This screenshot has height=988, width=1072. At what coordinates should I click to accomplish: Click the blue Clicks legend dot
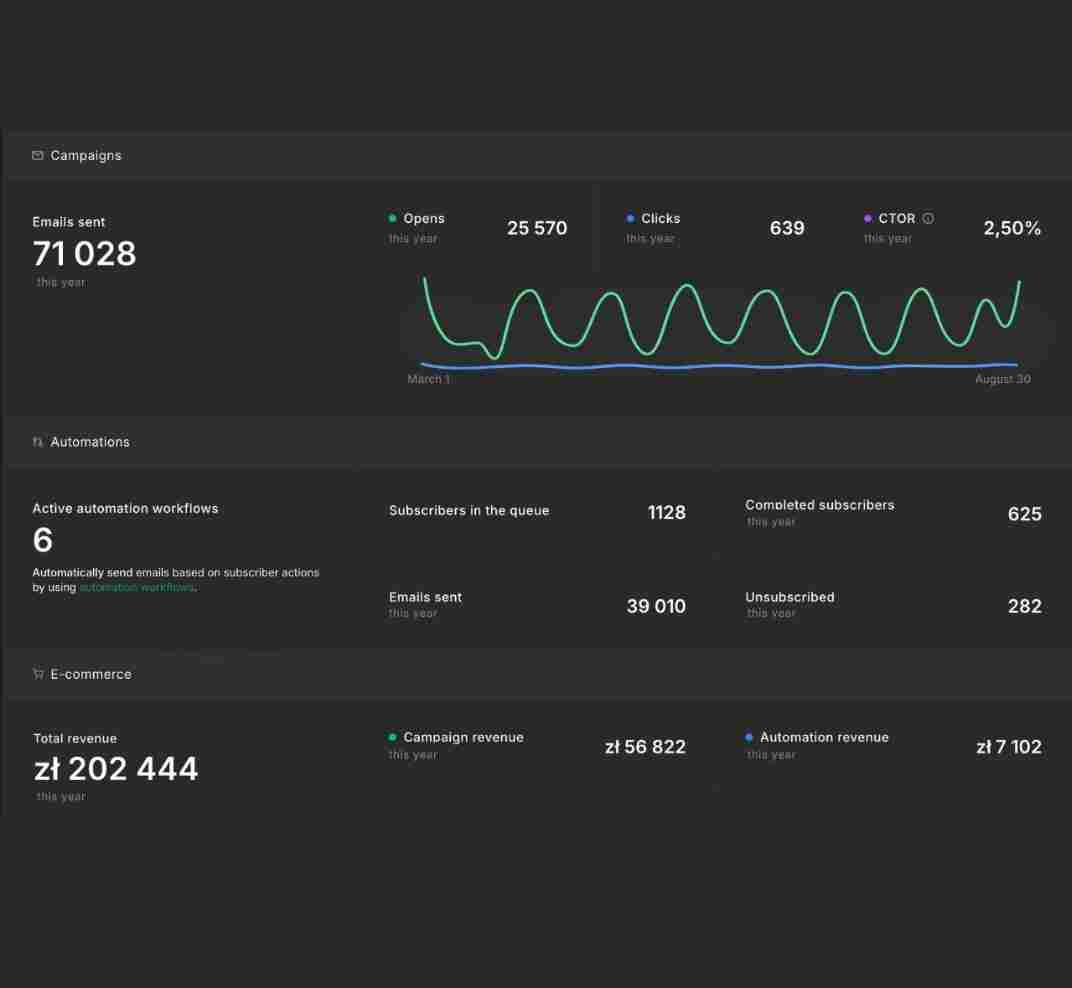(x=630, y=218)
